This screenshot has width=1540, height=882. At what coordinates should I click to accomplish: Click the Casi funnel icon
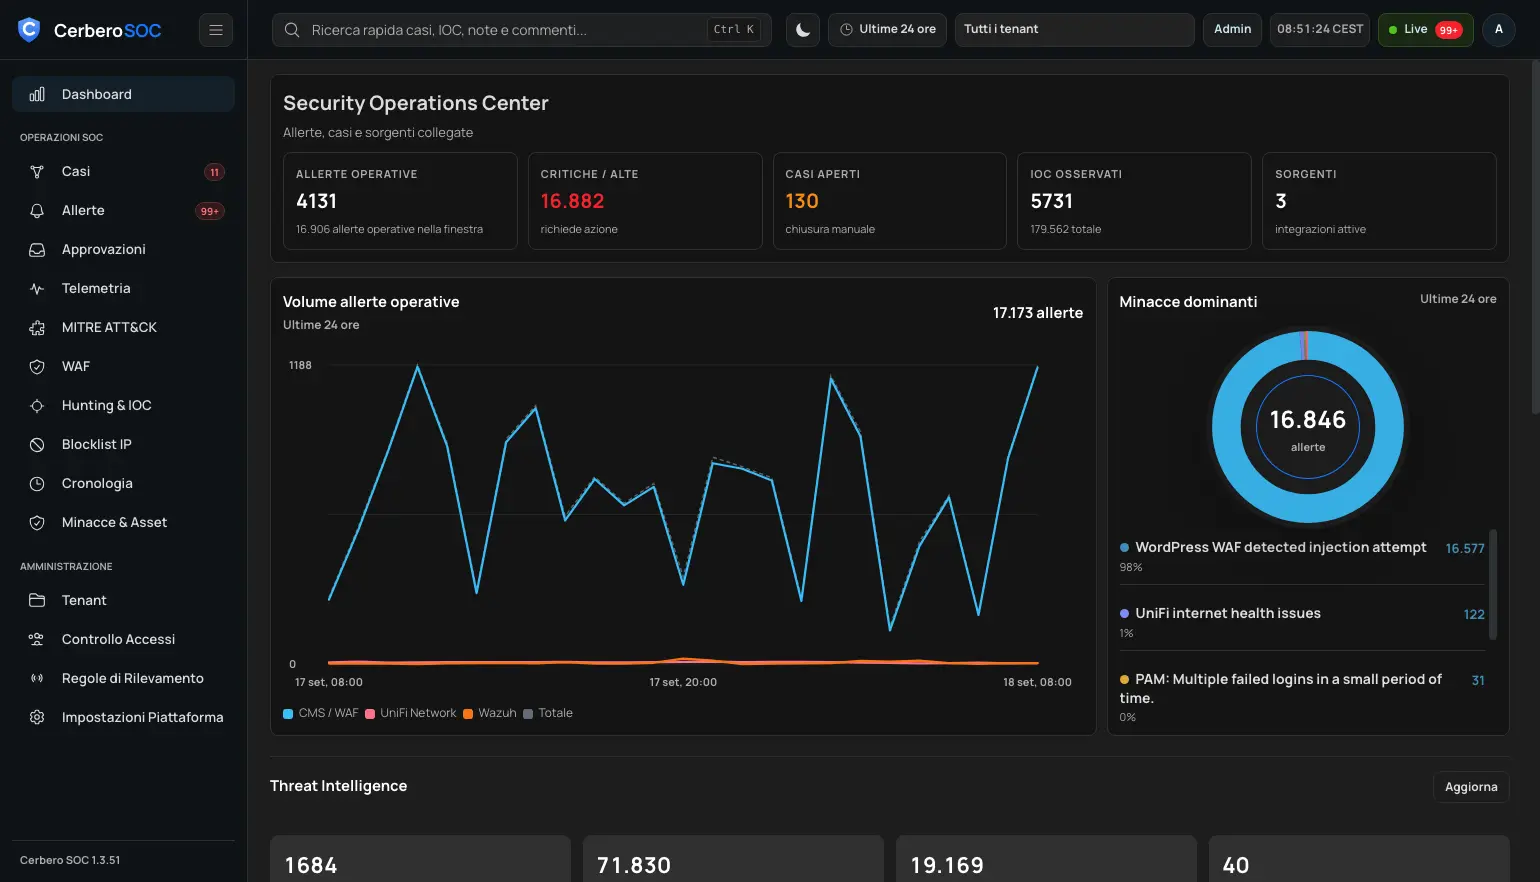[37, 172]
